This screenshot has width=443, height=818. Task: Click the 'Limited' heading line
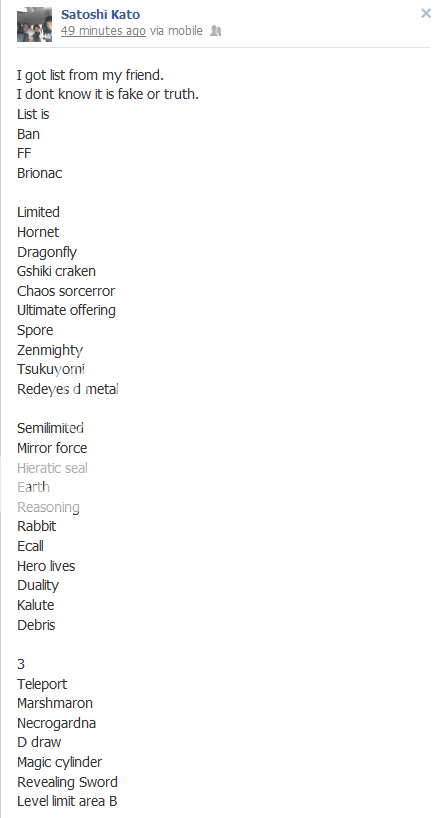tap(38, 212)
